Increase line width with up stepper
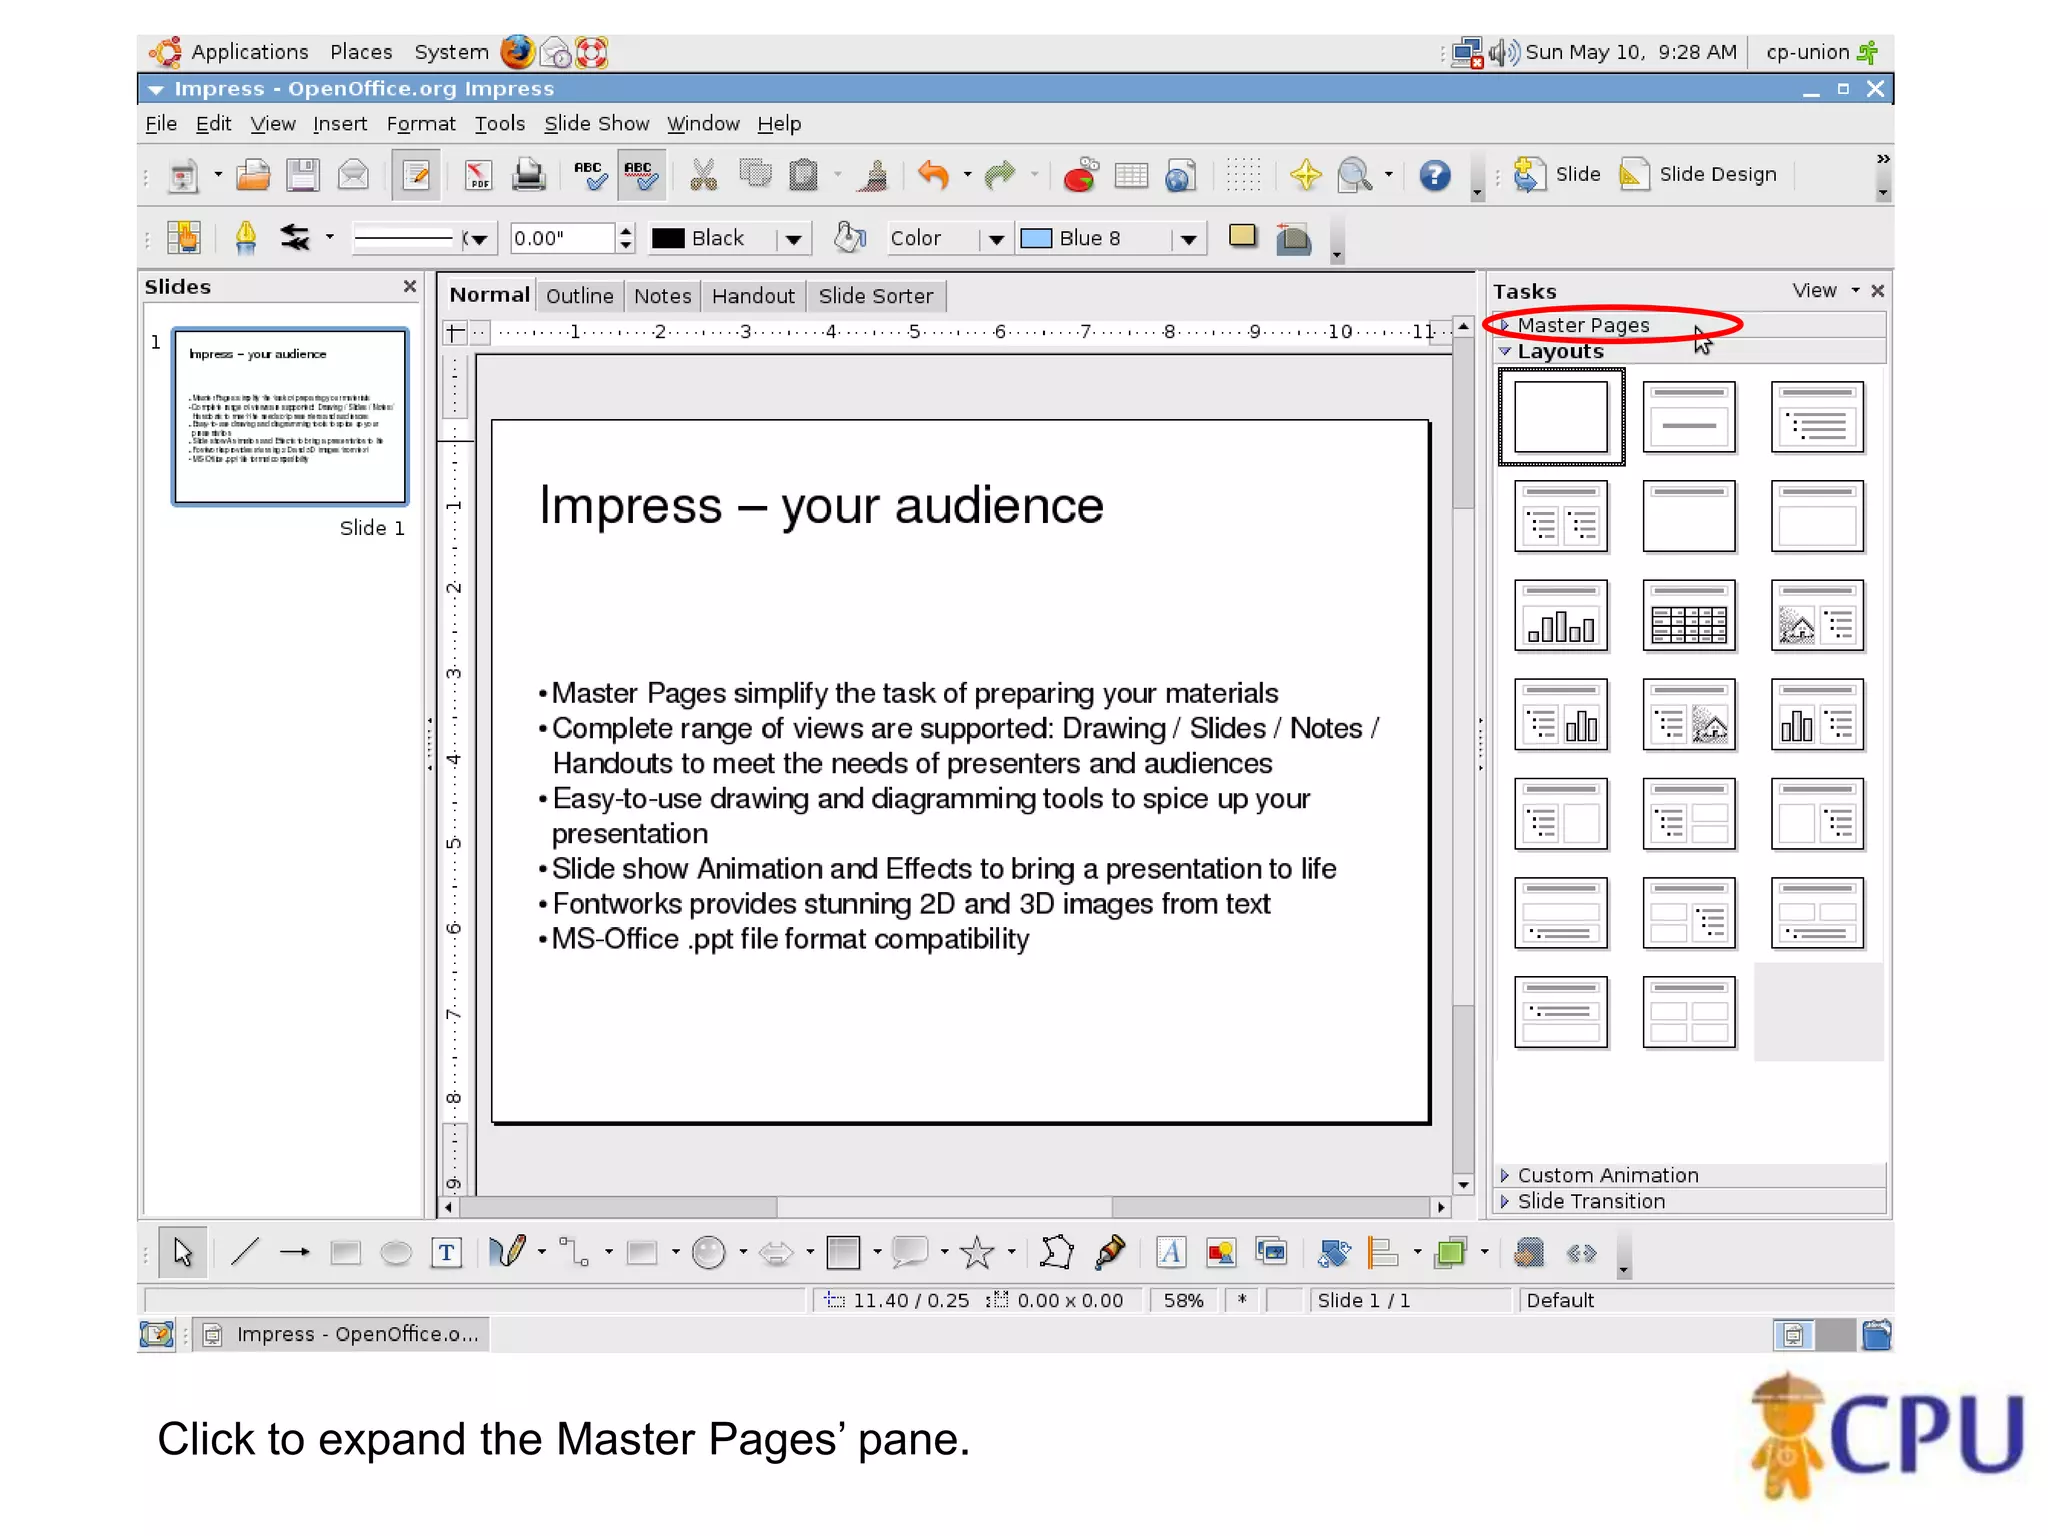 point(626,231)
